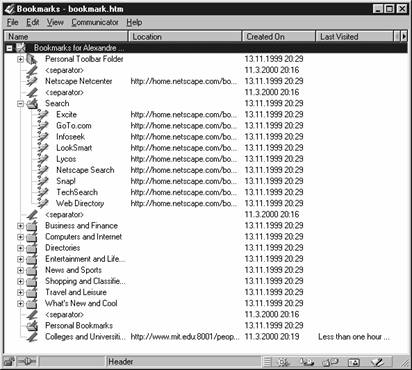Select the separator row below Web Directory
This screenshot has height=370, width=412.
pos(64,215)
